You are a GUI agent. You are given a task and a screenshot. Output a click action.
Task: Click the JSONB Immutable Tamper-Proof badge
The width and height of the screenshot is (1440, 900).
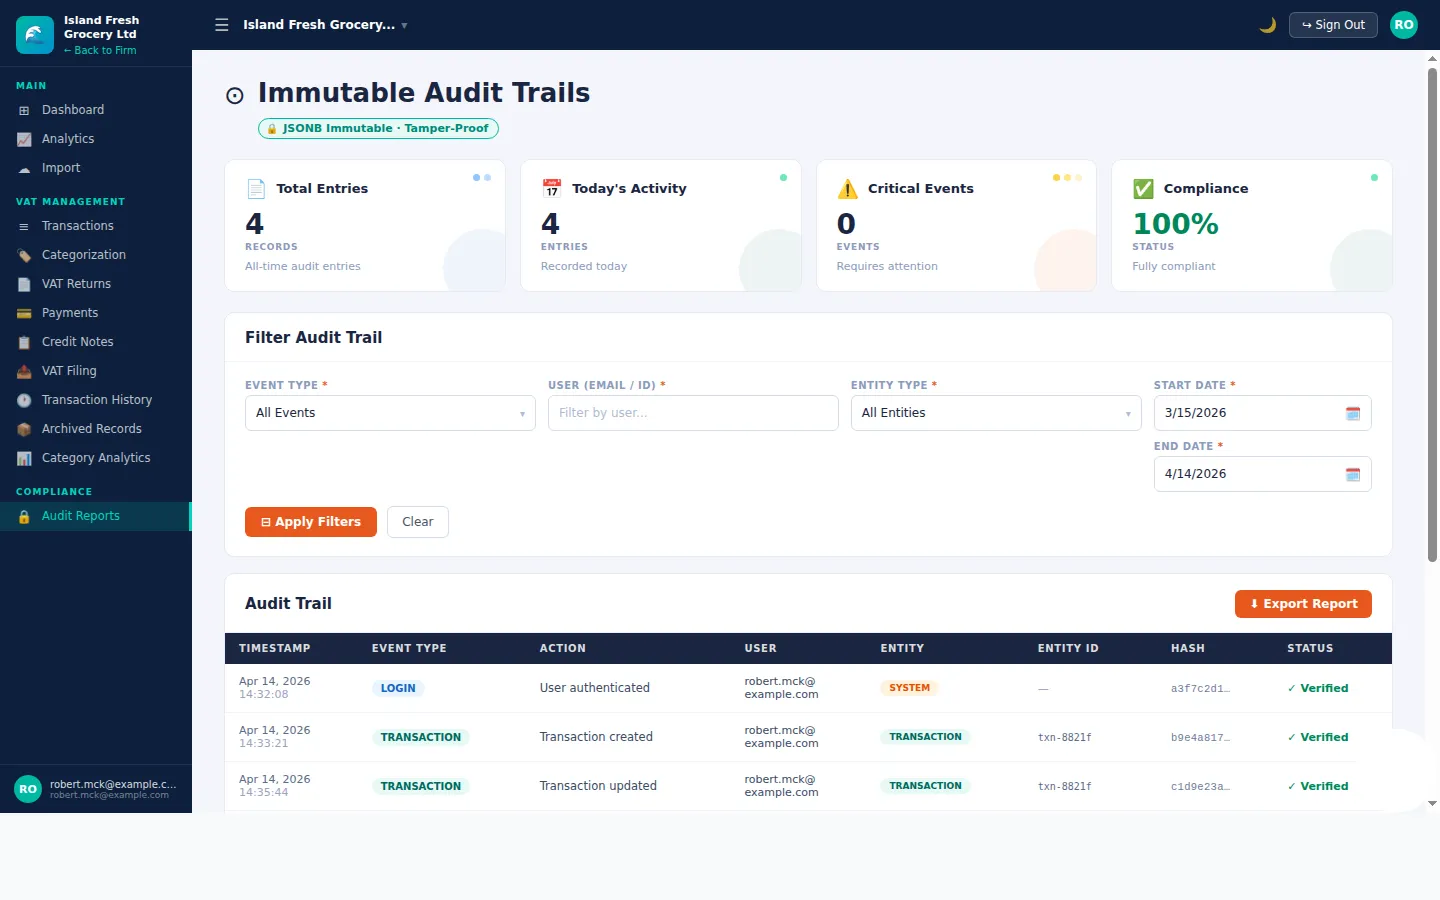click(x=378, y=128)
